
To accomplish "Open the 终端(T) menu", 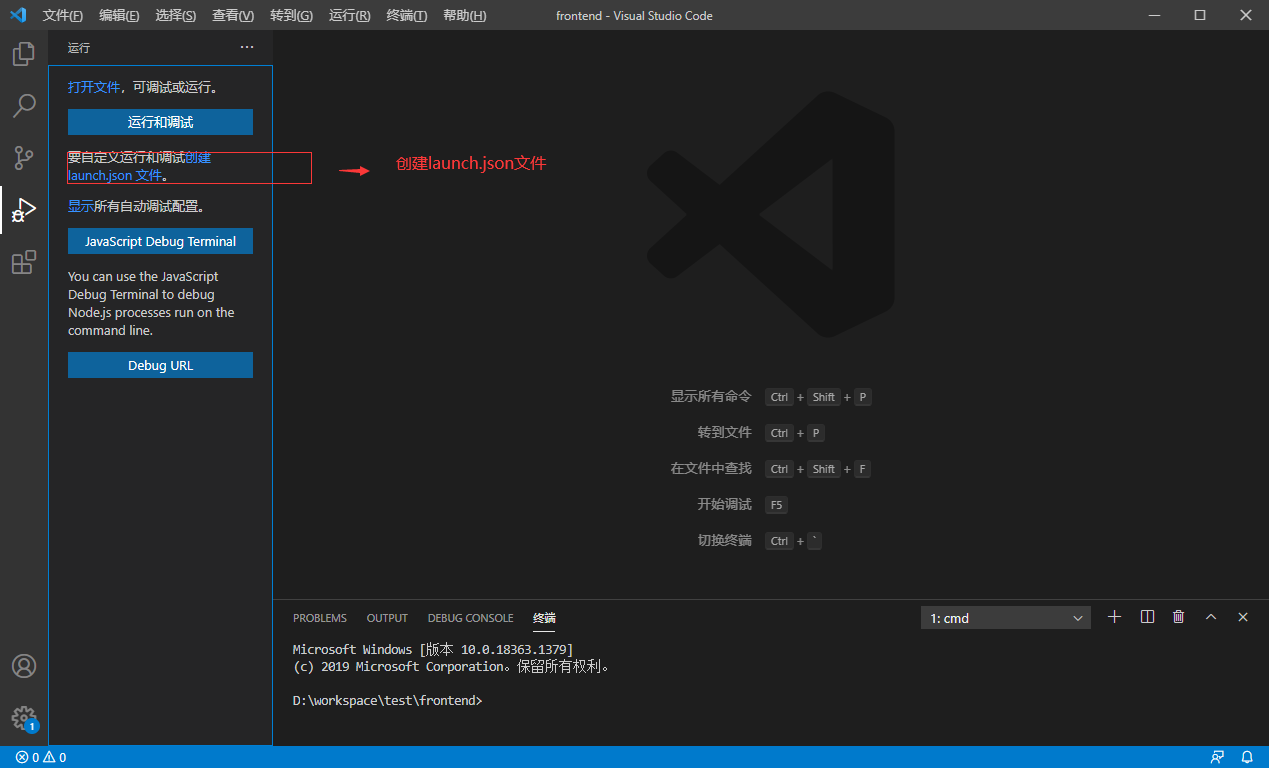I will tap(406, 16).
